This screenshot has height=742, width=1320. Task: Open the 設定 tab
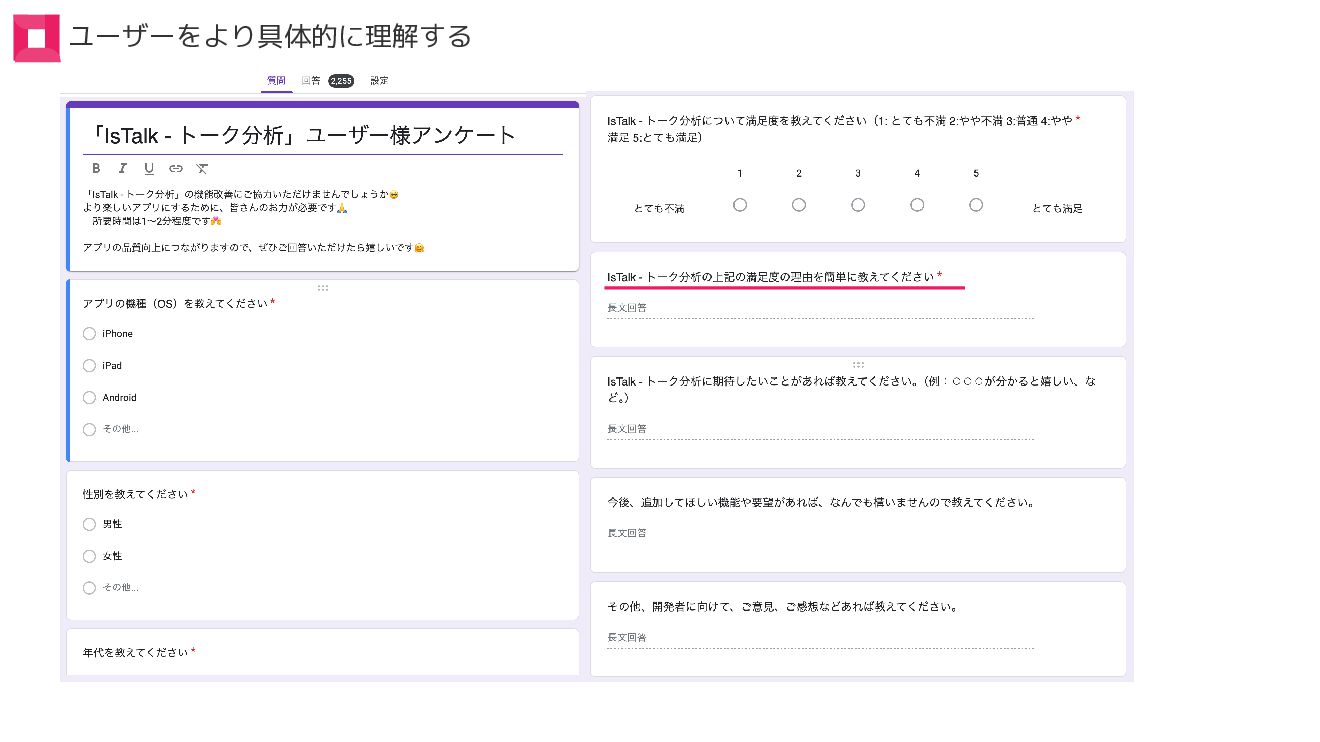coord(379,81)
